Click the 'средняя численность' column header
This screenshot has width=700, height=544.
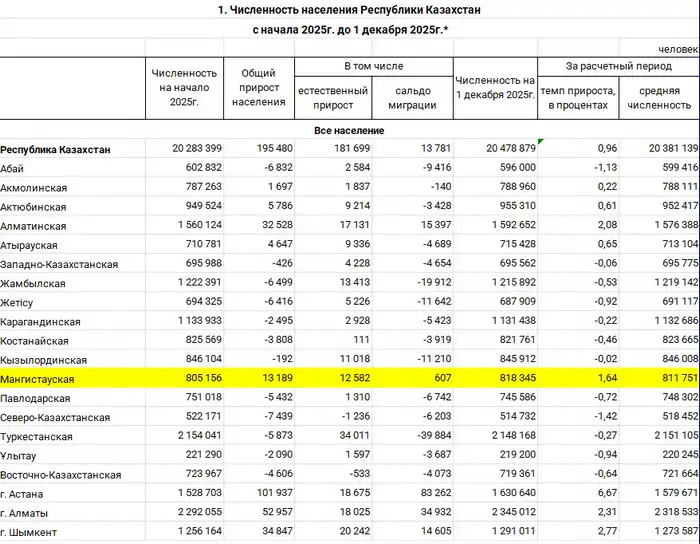(660, 98)
